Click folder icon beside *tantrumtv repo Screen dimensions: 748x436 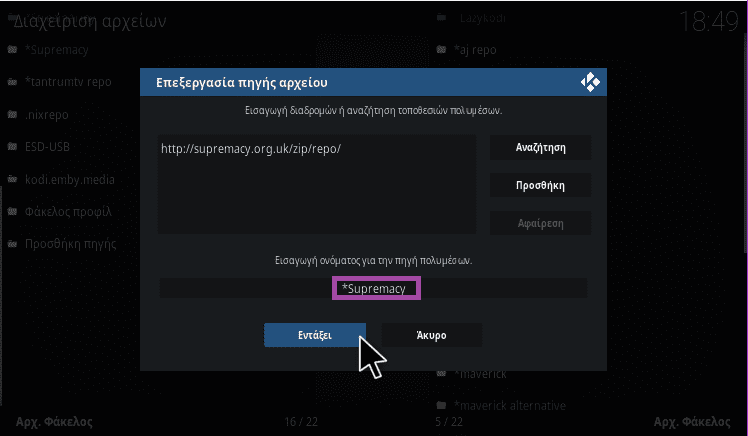(12, 82)
